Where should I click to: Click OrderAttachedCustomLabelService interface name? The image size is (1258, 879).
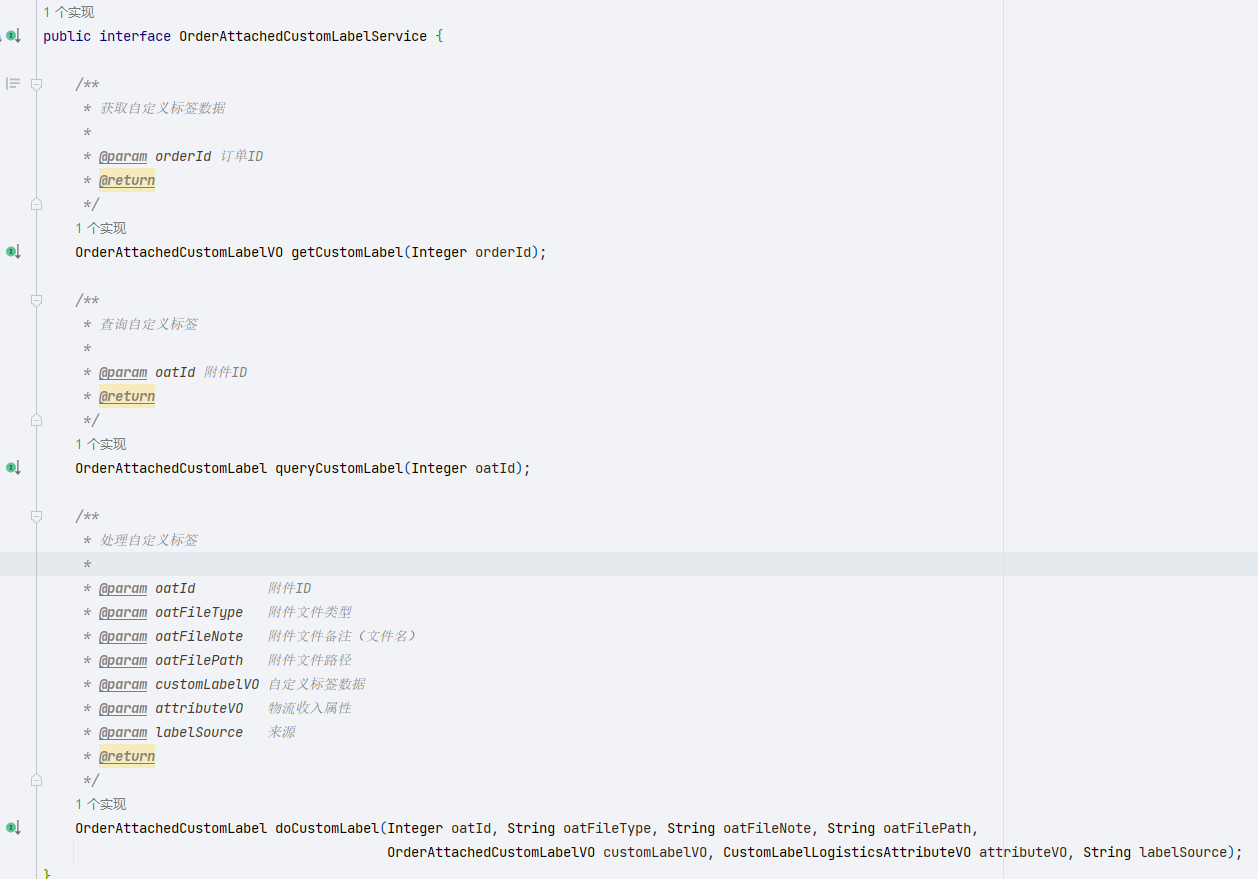[x=303, y=36]
